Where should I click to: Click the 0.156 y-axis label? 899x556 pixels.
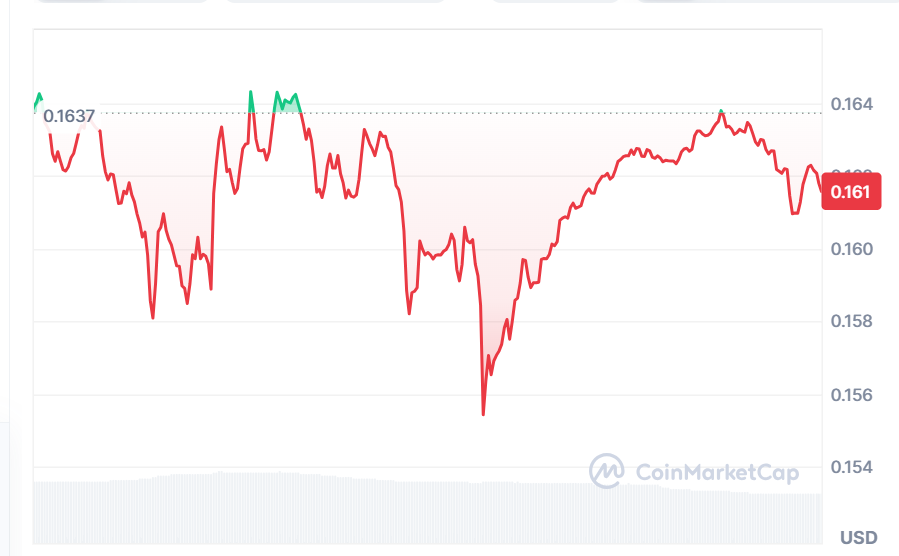(x=852, y=395)
